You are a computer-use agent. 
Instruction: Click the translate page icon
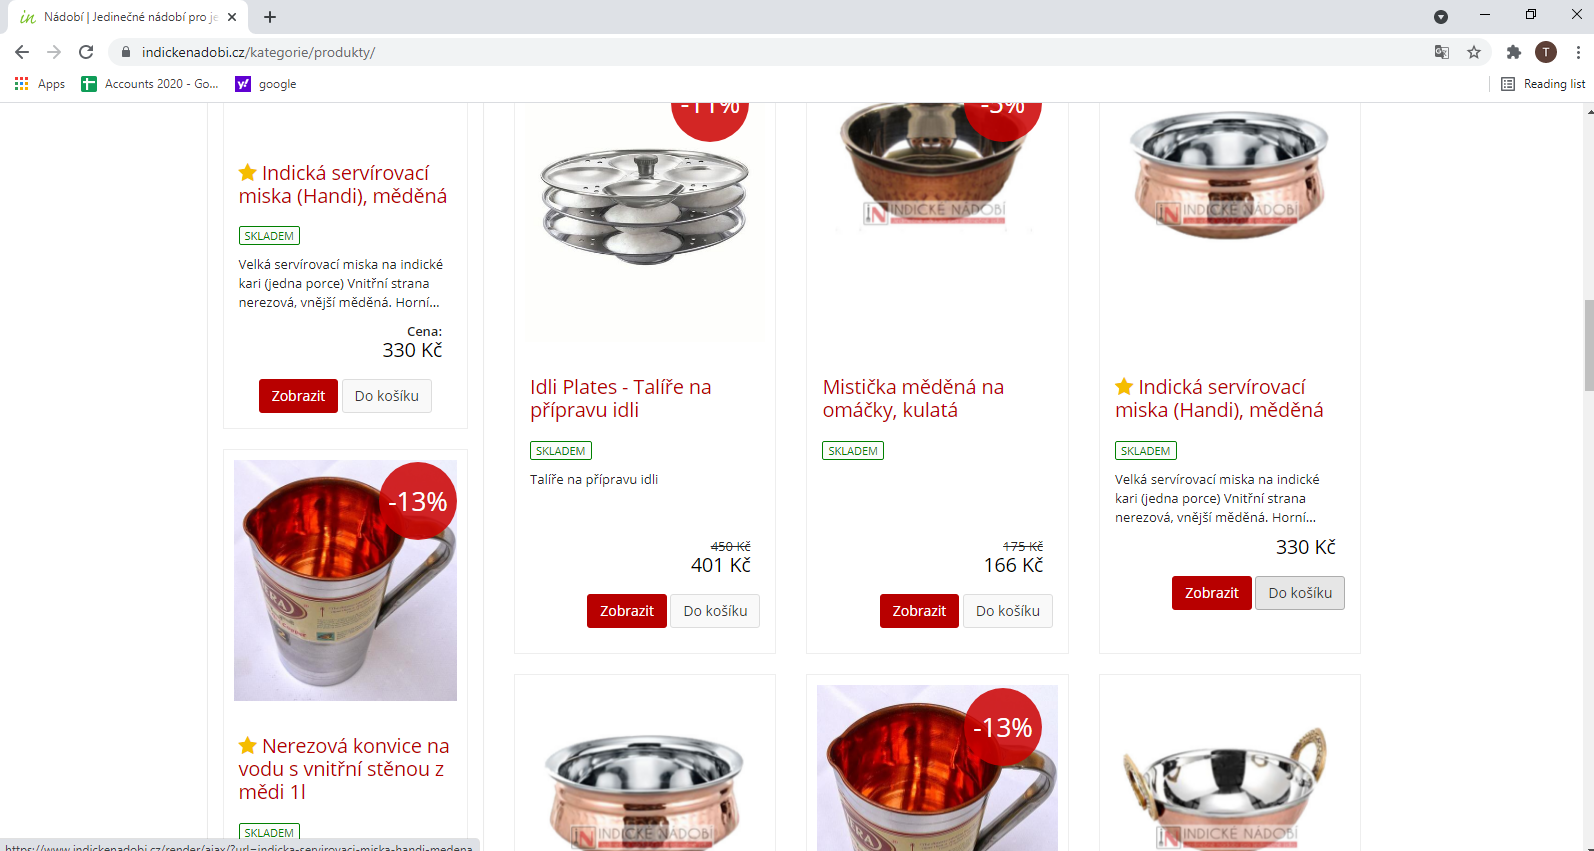pos(1442,52)
